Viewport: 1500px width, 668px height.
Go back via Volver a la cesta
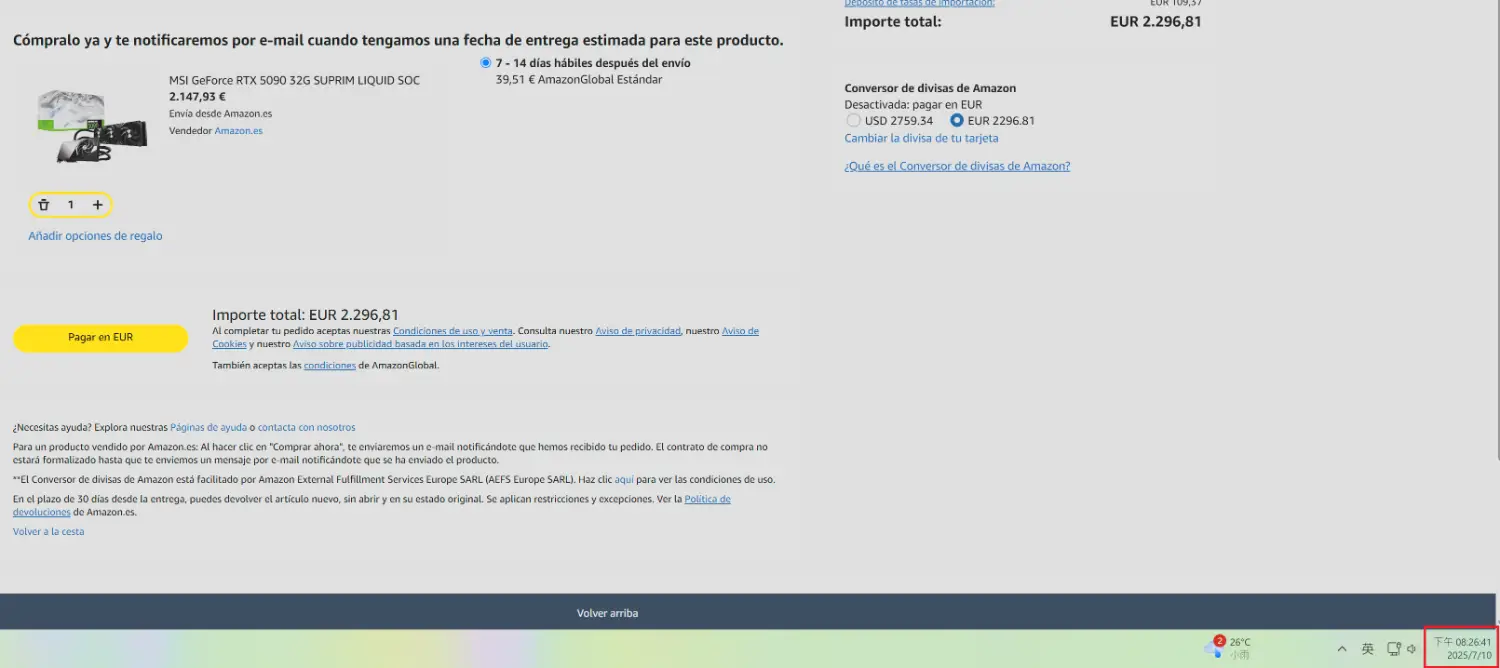pyautogui.click(x=48, y=532)
